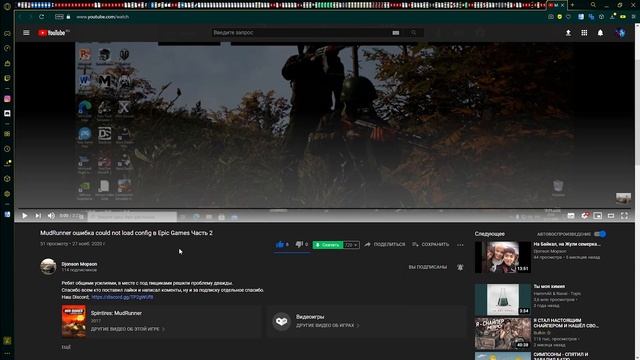Open the 720 quality dropdown
This screenshot has width=640, height=360.
coord(351,245)
